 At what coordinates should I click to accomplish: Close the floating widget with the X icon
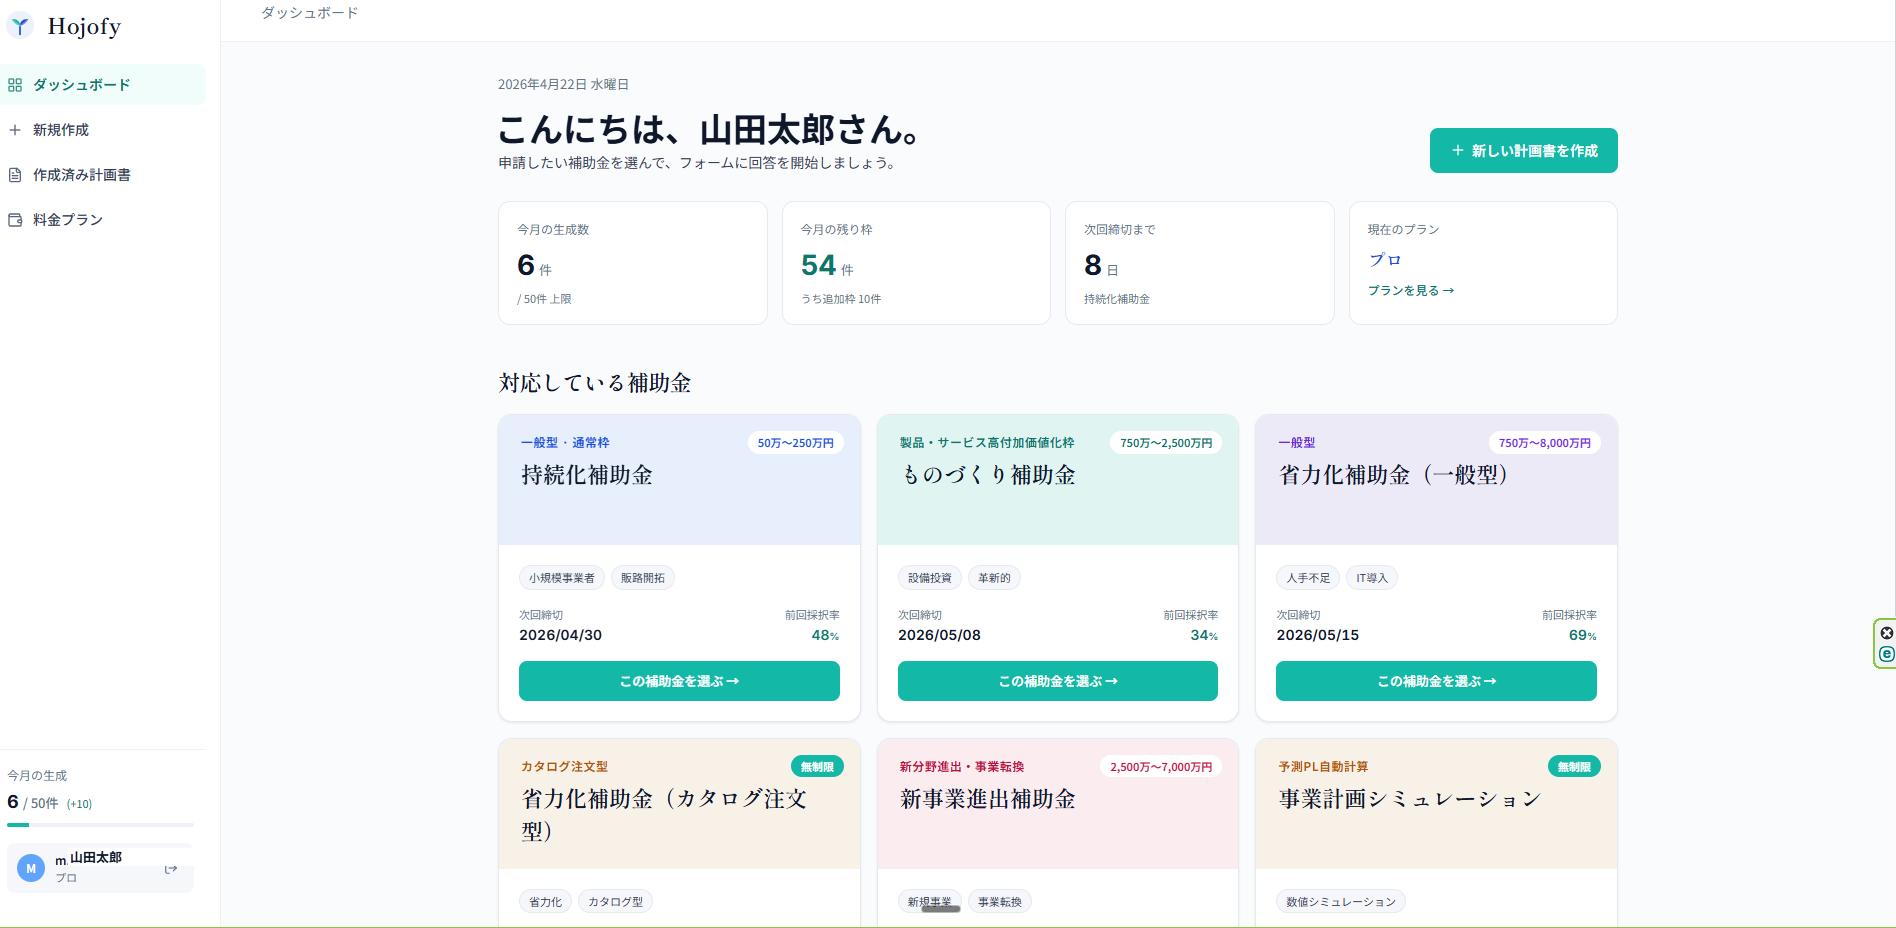tap(1886, 633)
